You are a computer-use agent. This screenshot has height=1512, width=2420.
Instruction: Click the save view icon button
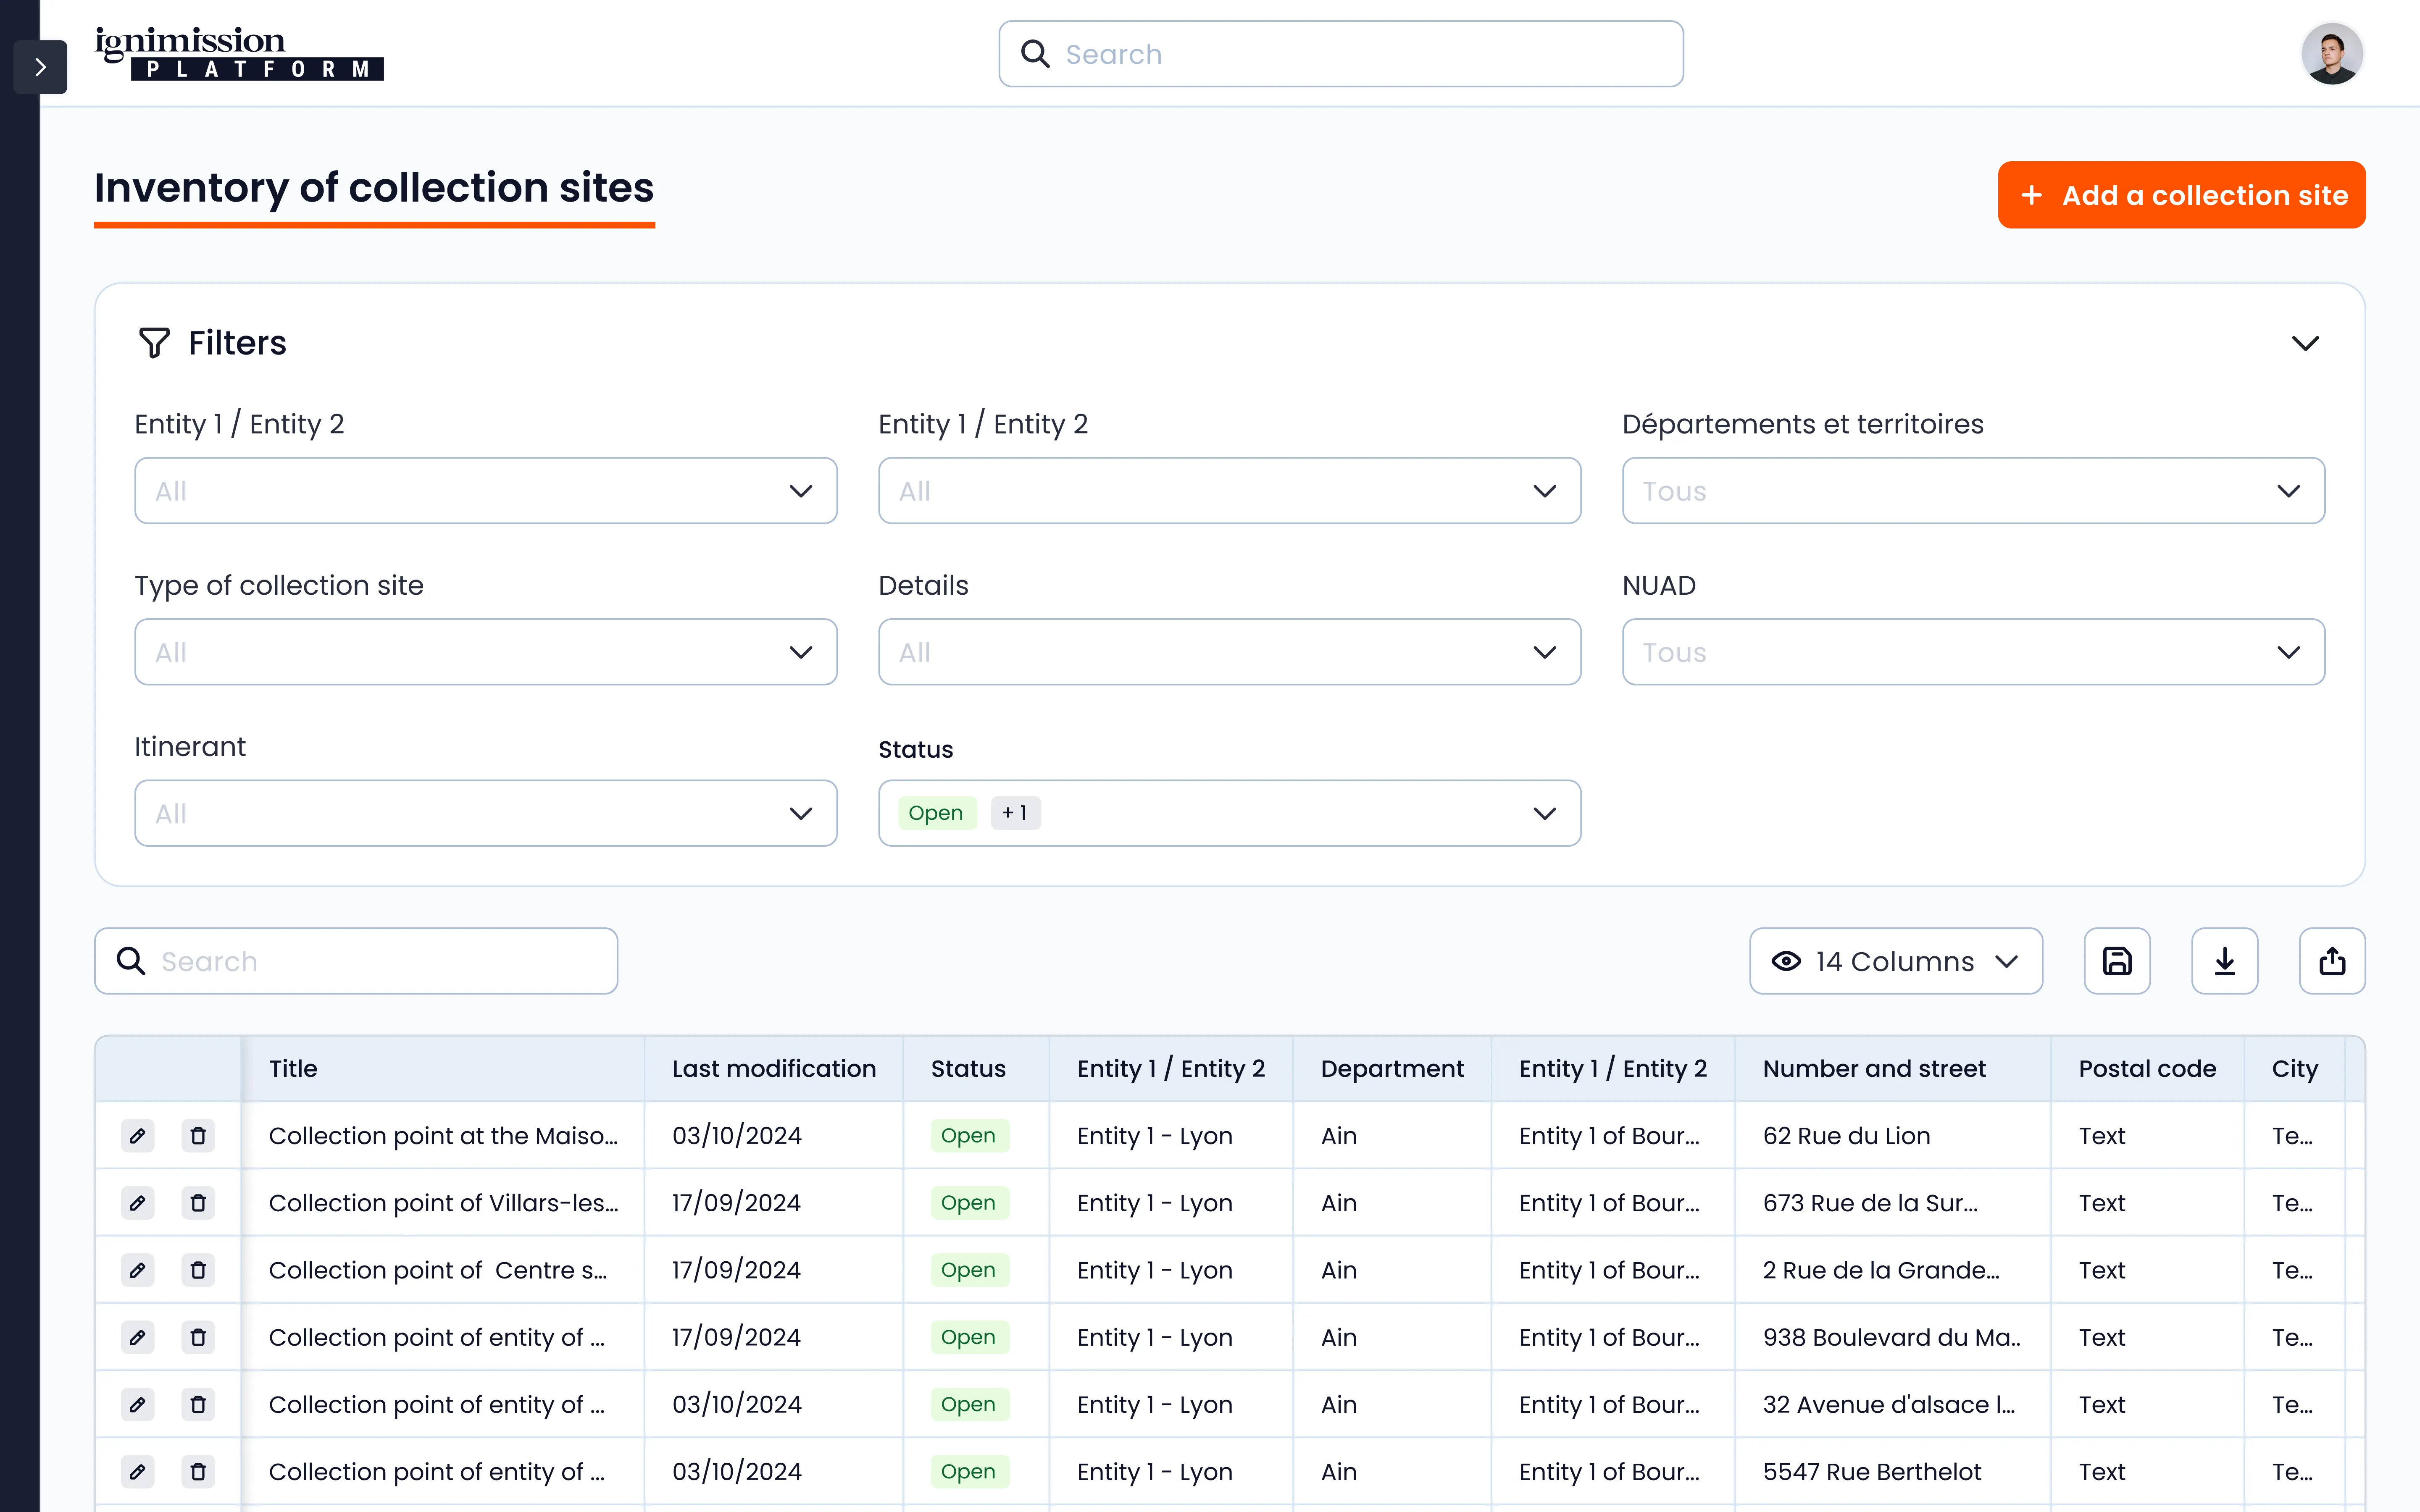(x=2117, y=961)
